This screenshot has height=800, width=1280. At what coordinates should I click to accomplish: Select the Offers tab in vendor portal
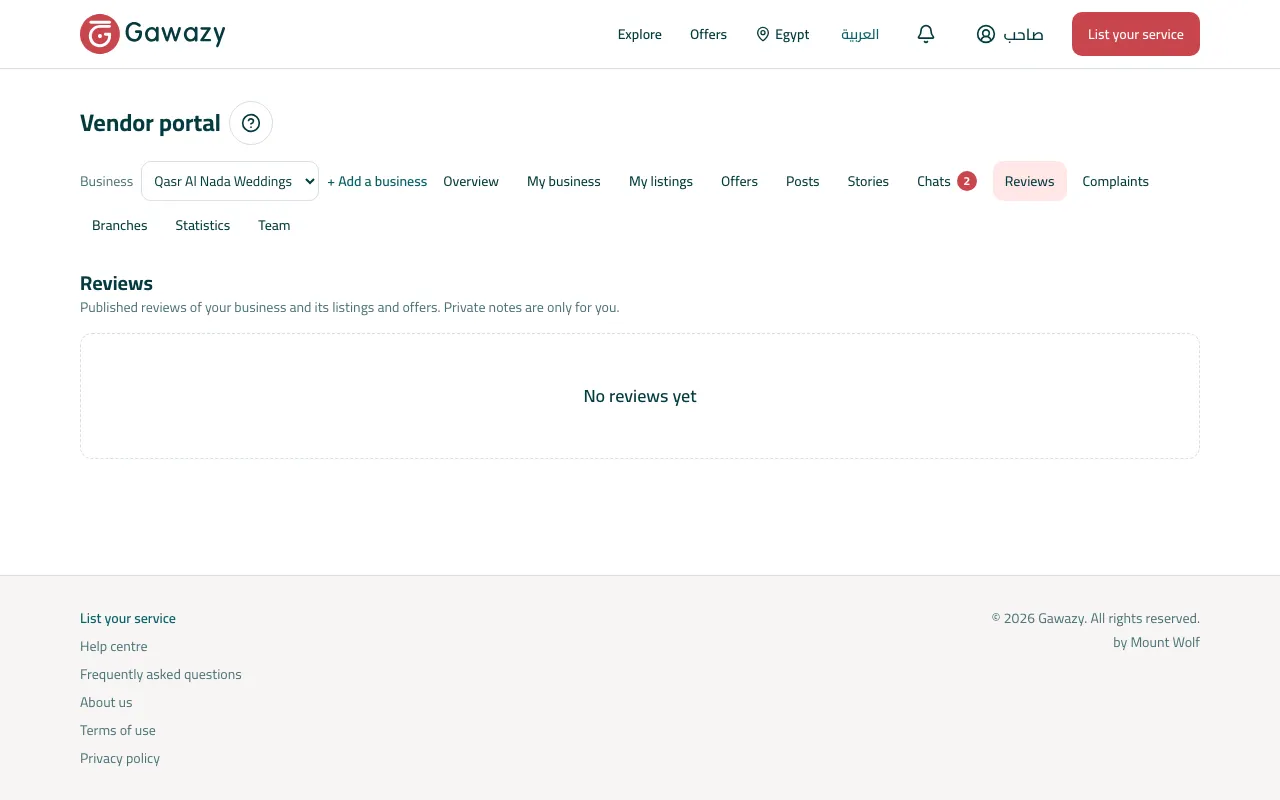tap(739, 181)
